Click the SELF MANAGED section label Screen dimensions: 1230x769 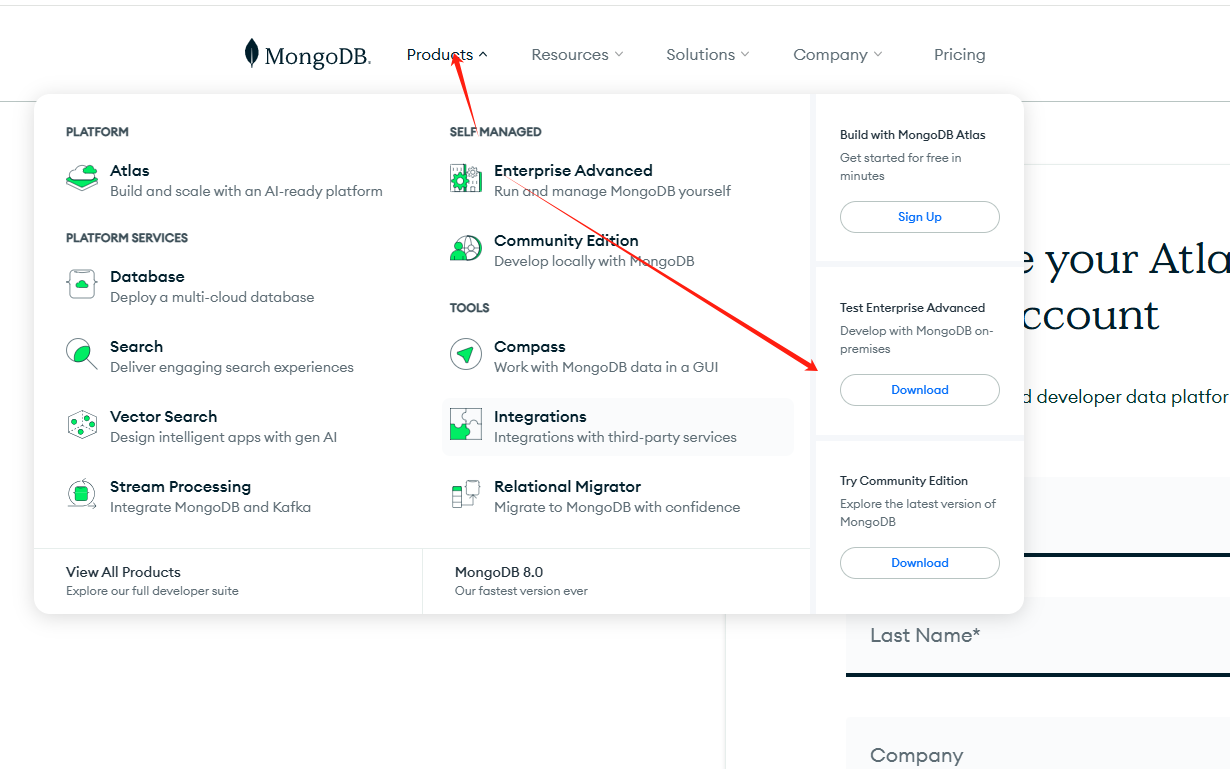click(x=496, y=132)
